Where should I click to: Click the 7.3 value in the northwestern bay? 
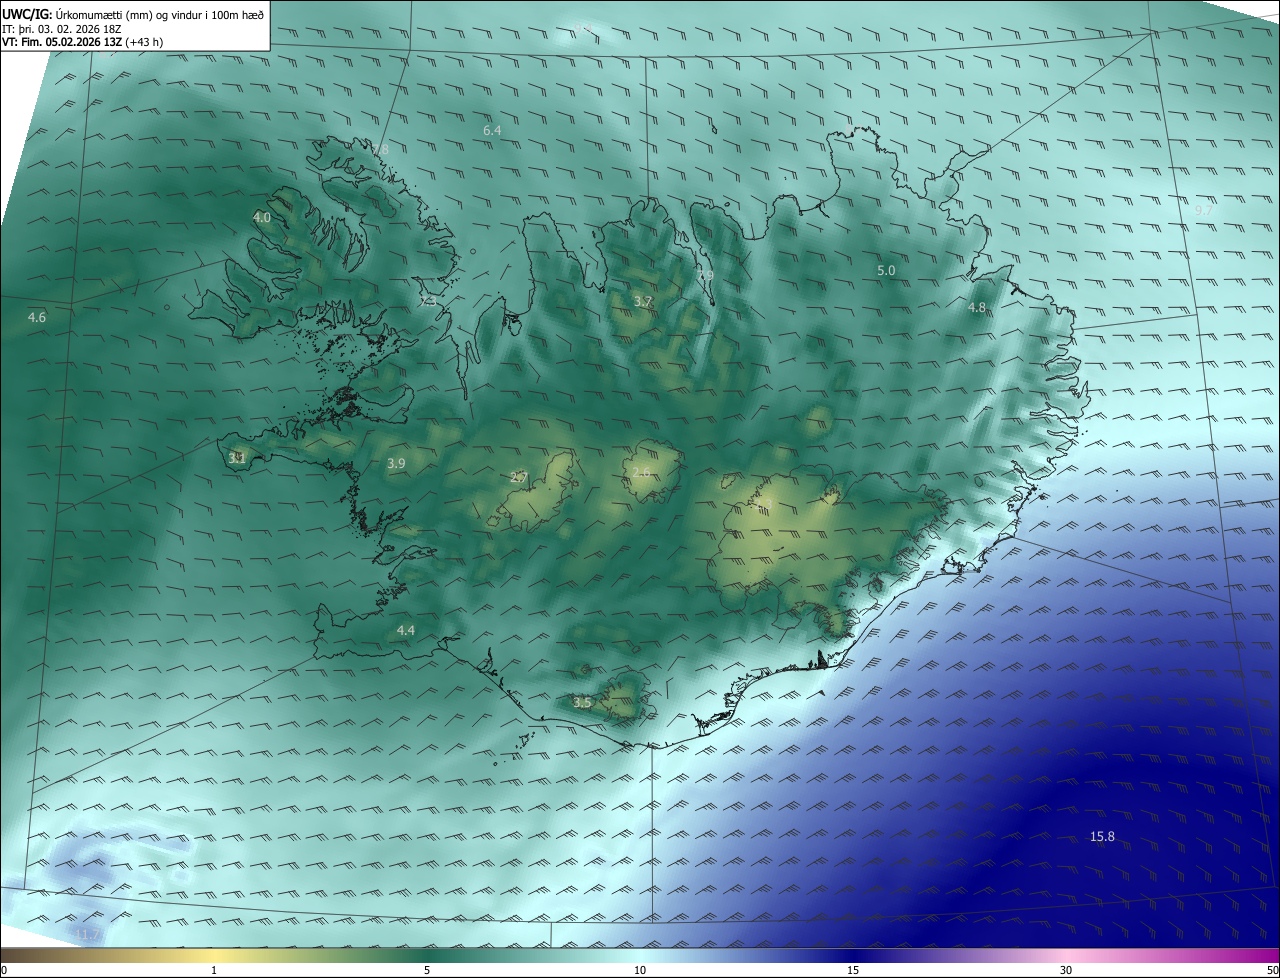(x=428, y=301)
